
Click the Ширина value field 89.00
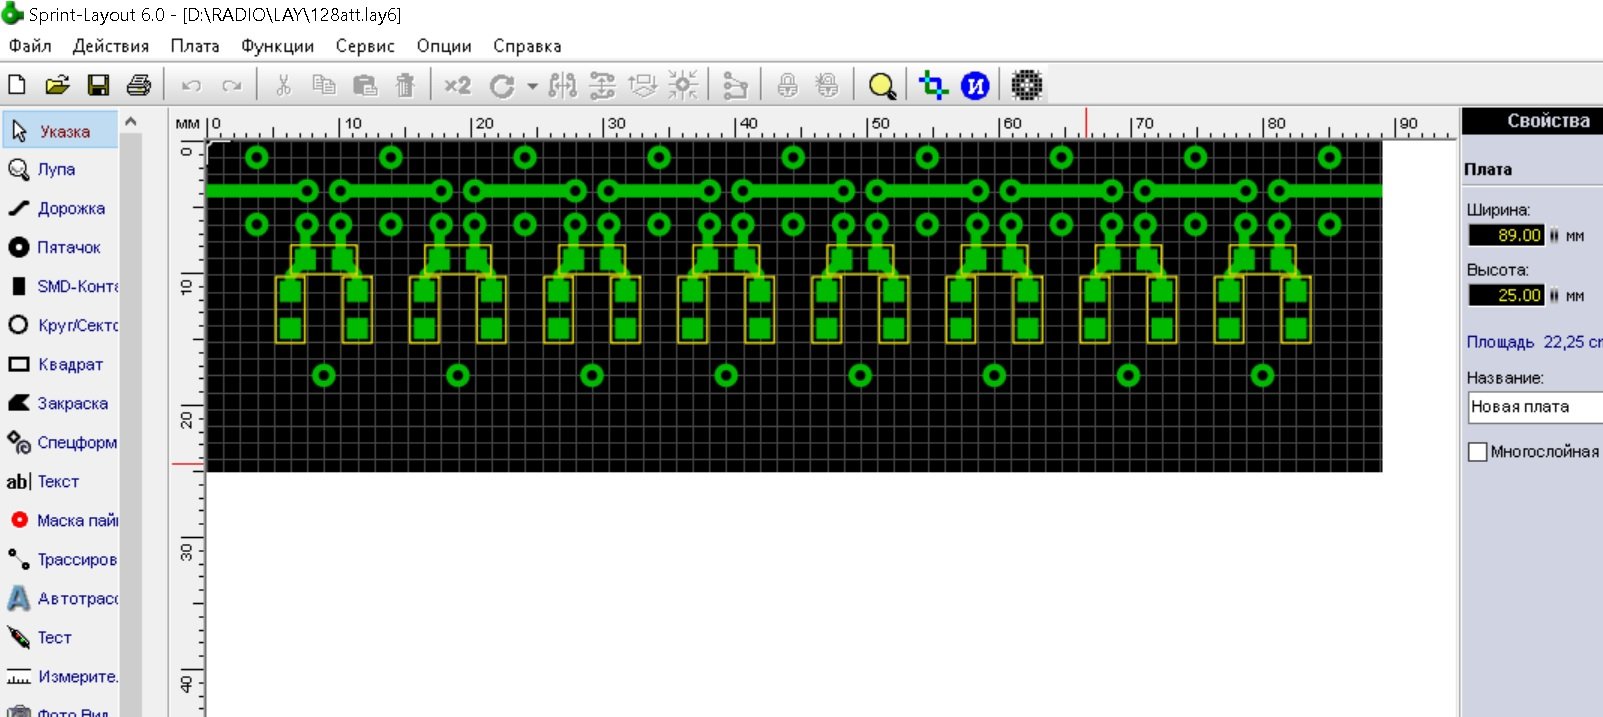tap(1506, 236)
